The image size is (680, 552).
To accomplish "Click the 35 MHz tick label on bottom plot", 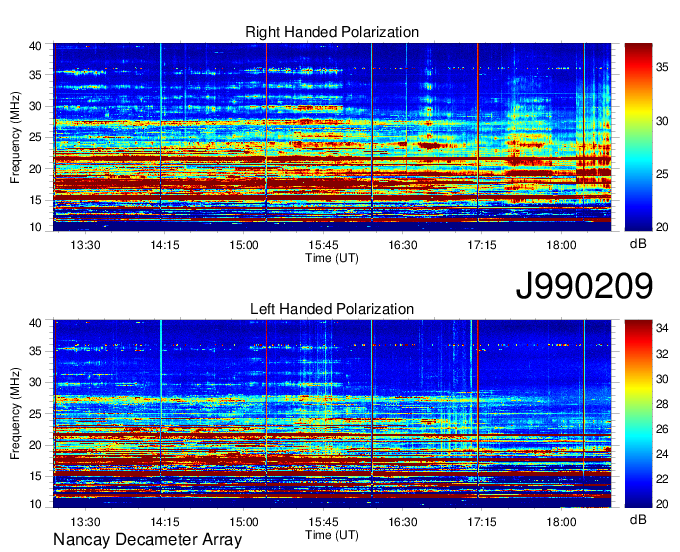I will click(35, 351).
